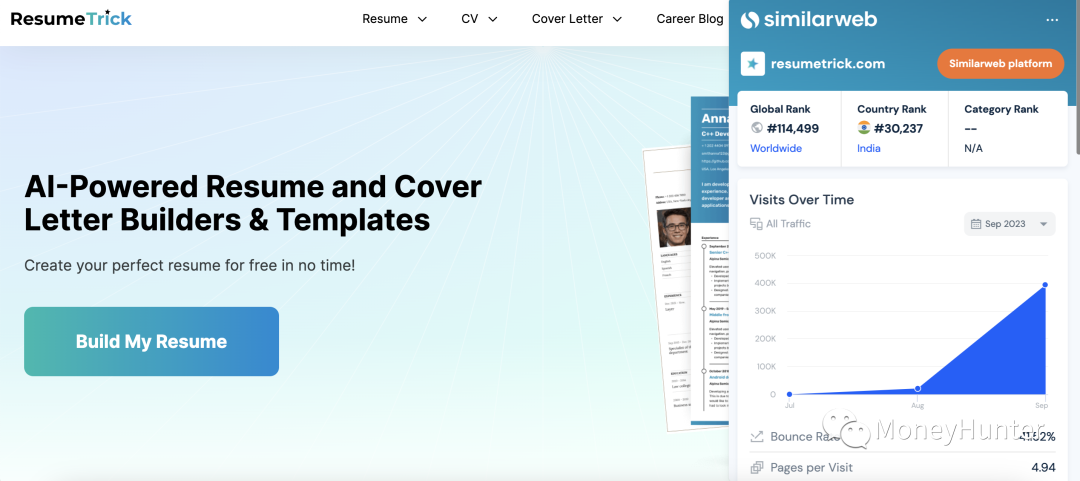Click the 'Create your perfect resume' subtitle
Screen dimensions: 1080x481
pos(189,265)
